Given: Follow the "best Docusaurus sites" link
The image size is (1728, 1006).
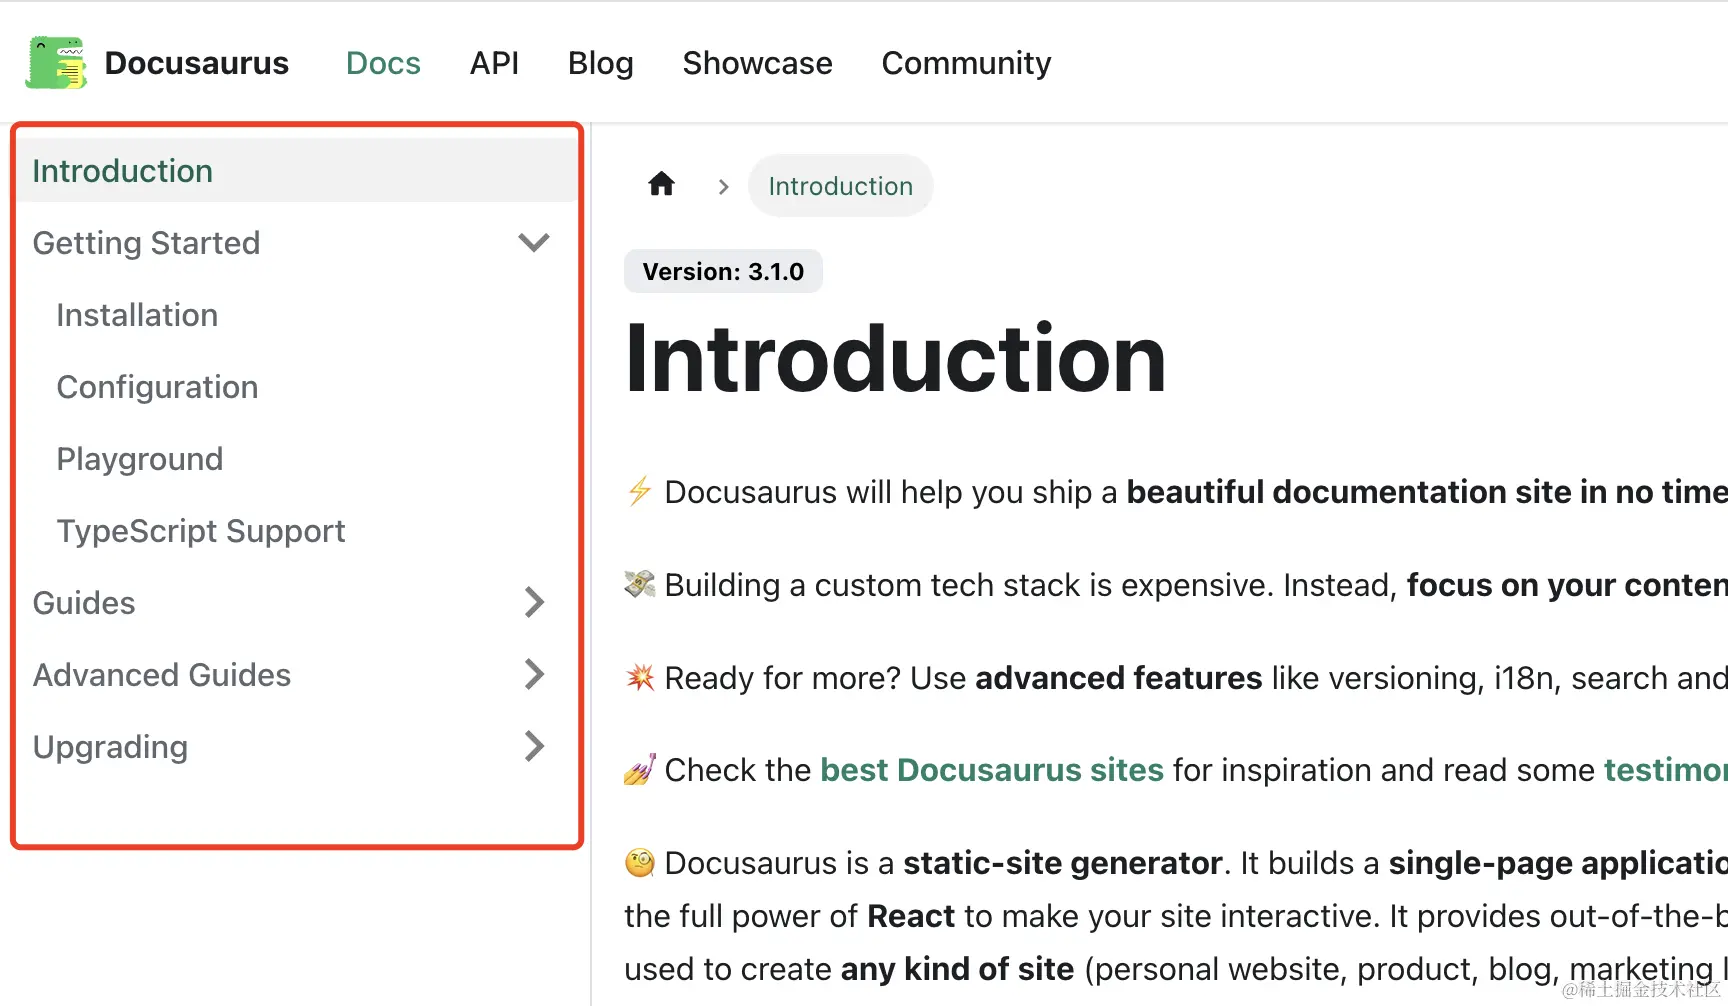Looking at the screenshot, I should (991, 770).
